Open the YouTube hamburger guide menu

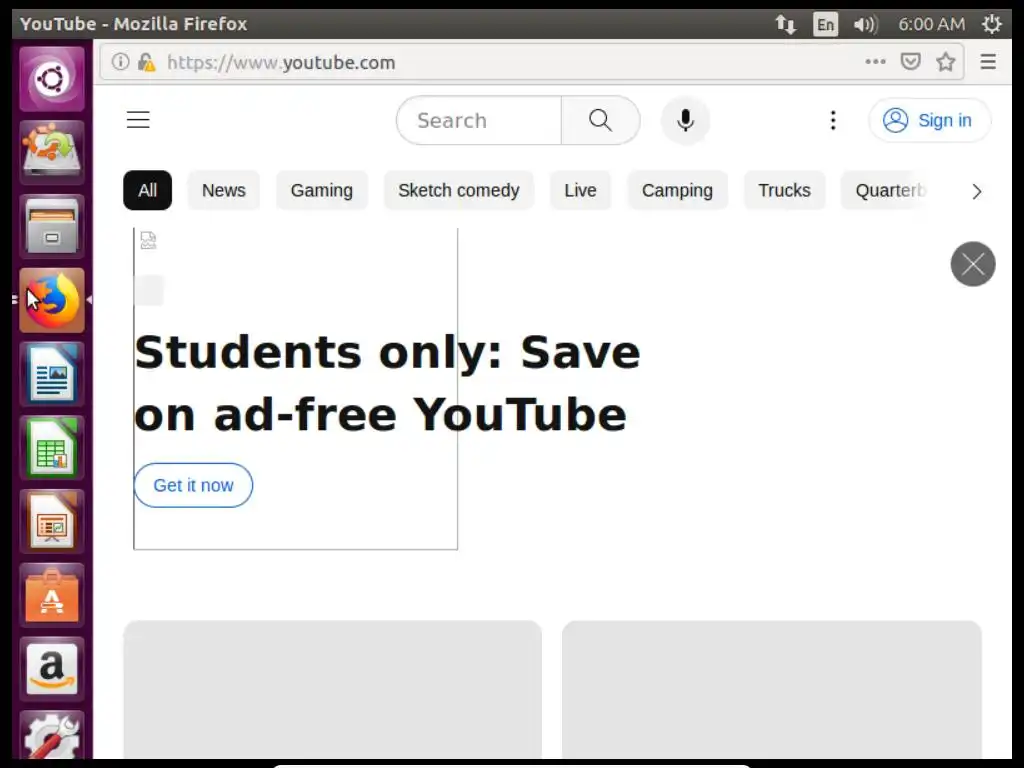(138, 120)
